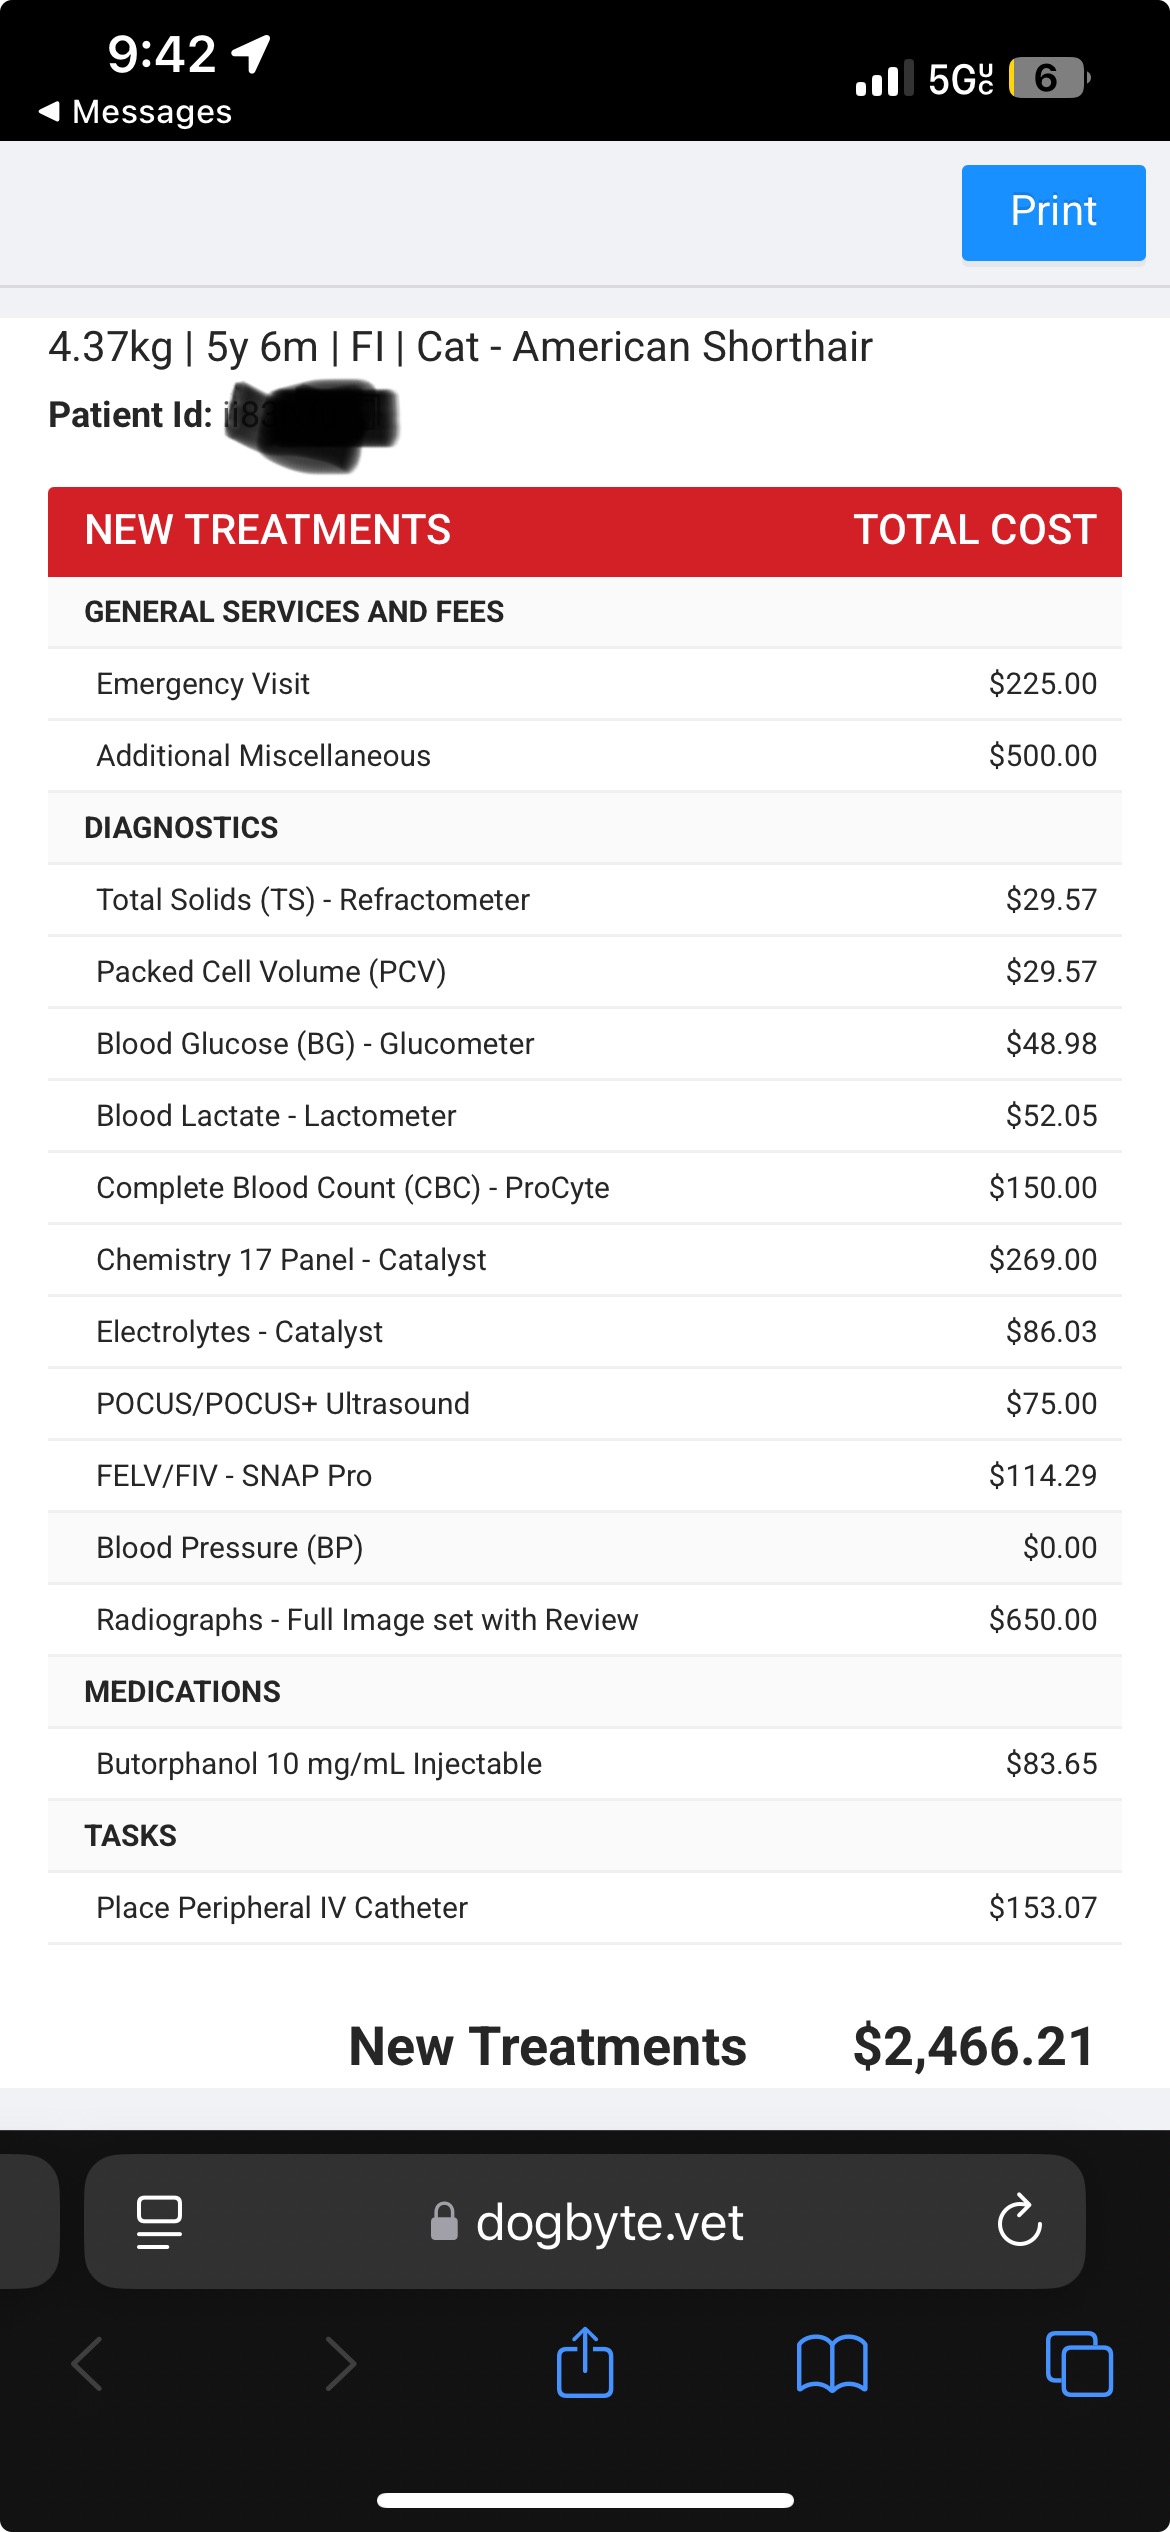1170x2532 pixels.
Task: Return to Messages via back arrow
Action: (x=135, y=111)
